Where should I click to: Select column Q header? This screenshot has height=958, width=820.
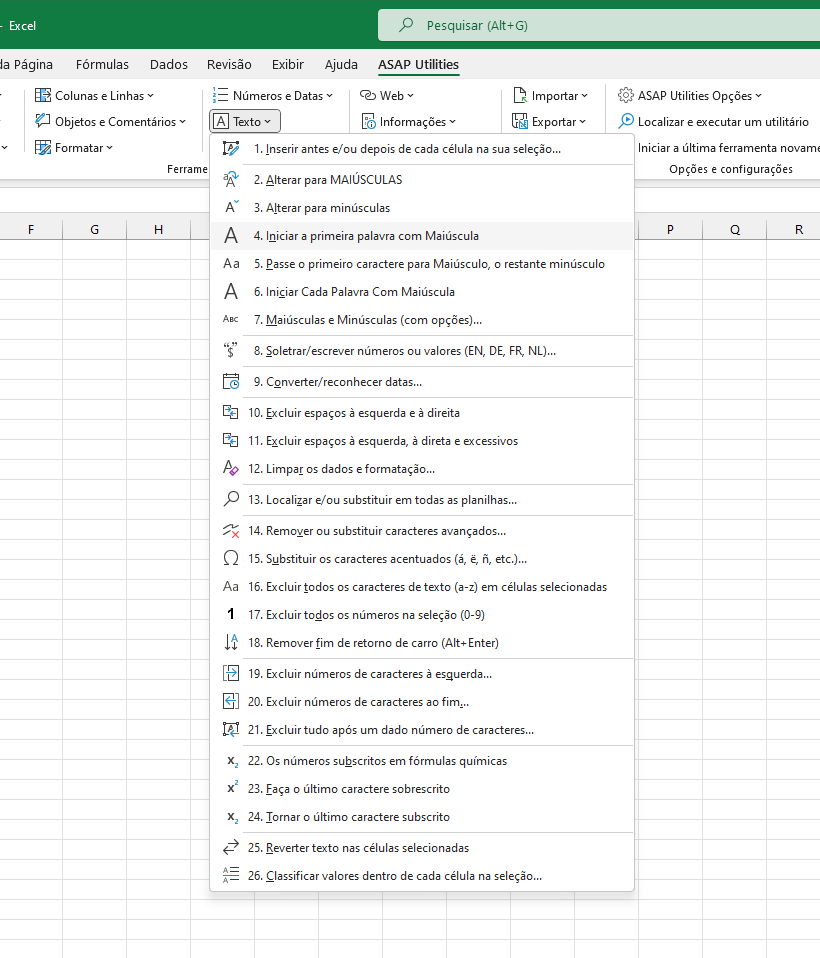pyautogui.click(x=734, y=230)
